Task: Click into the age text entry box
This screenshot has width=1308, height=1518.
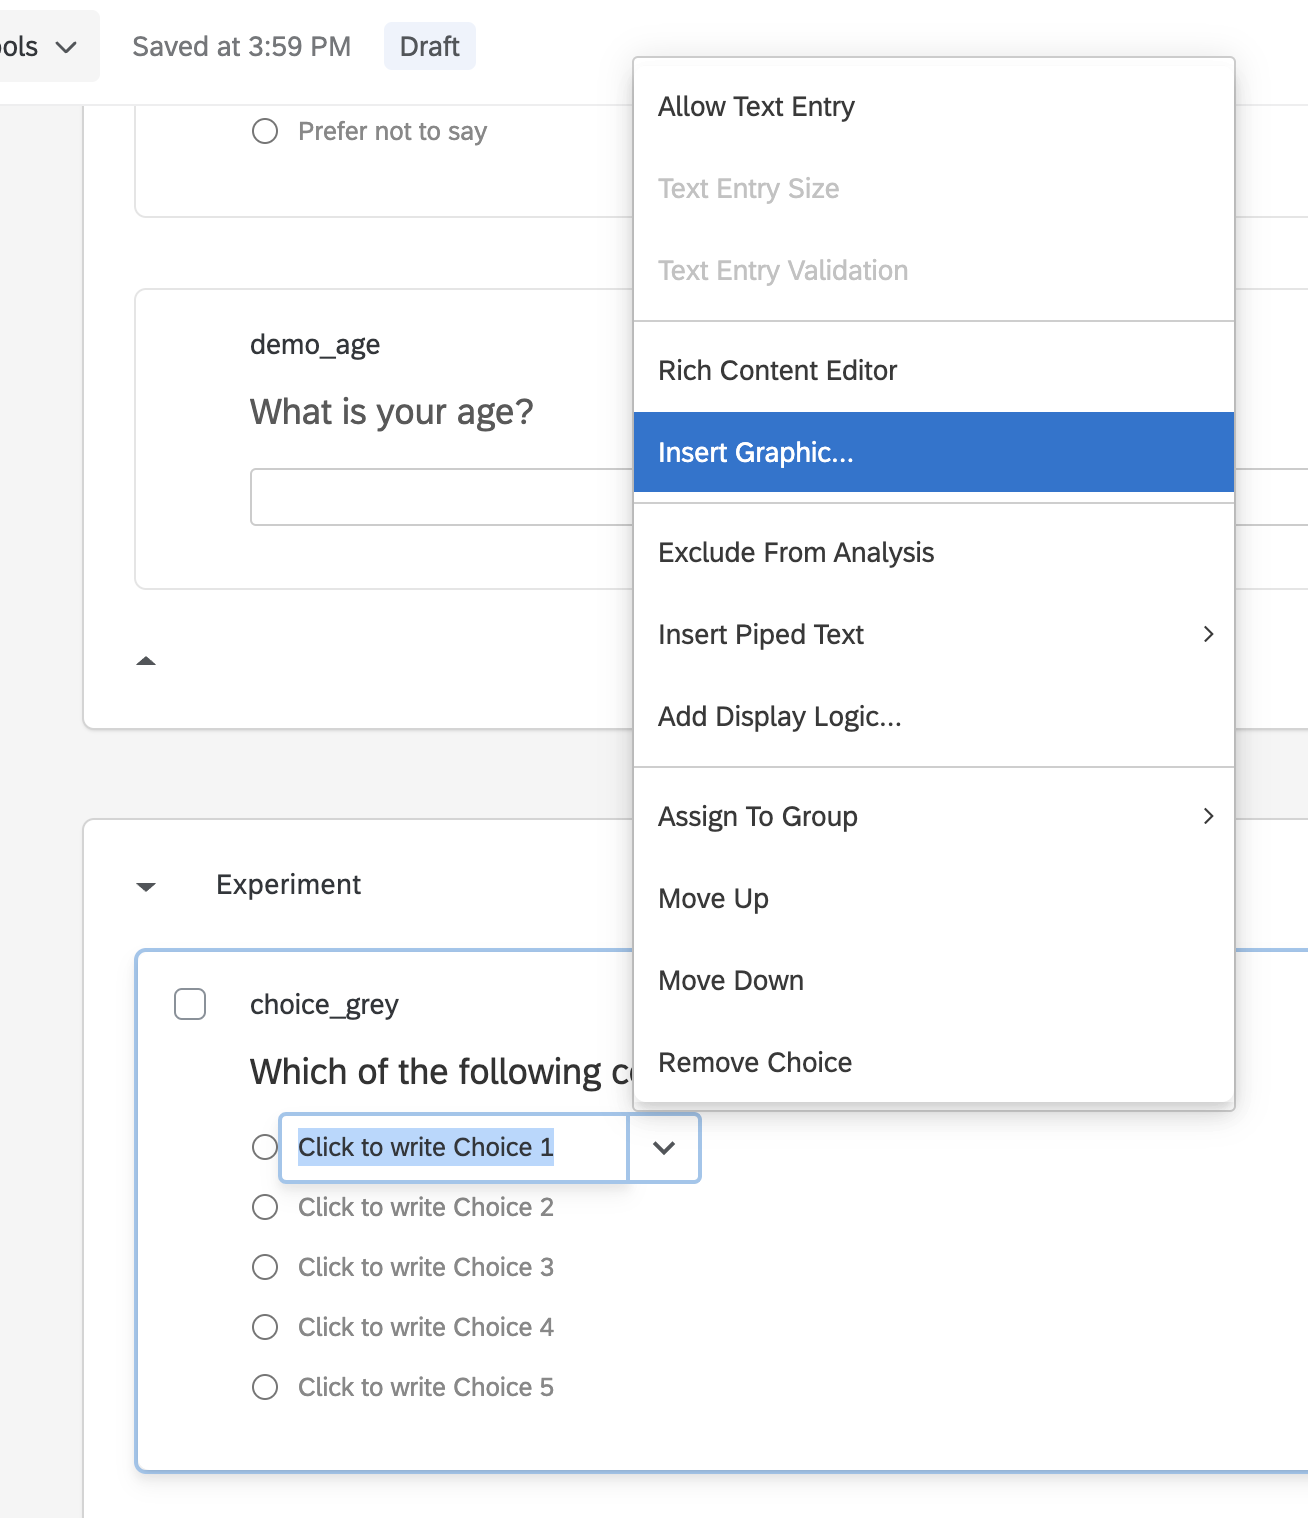Action: pyautogui.click(x=442, y=497)
